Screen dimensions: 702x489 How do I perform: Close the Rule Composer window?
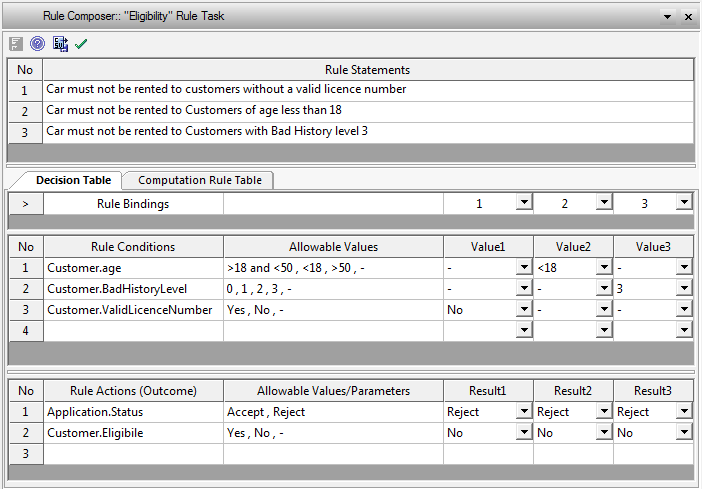(x=688, y=17)
